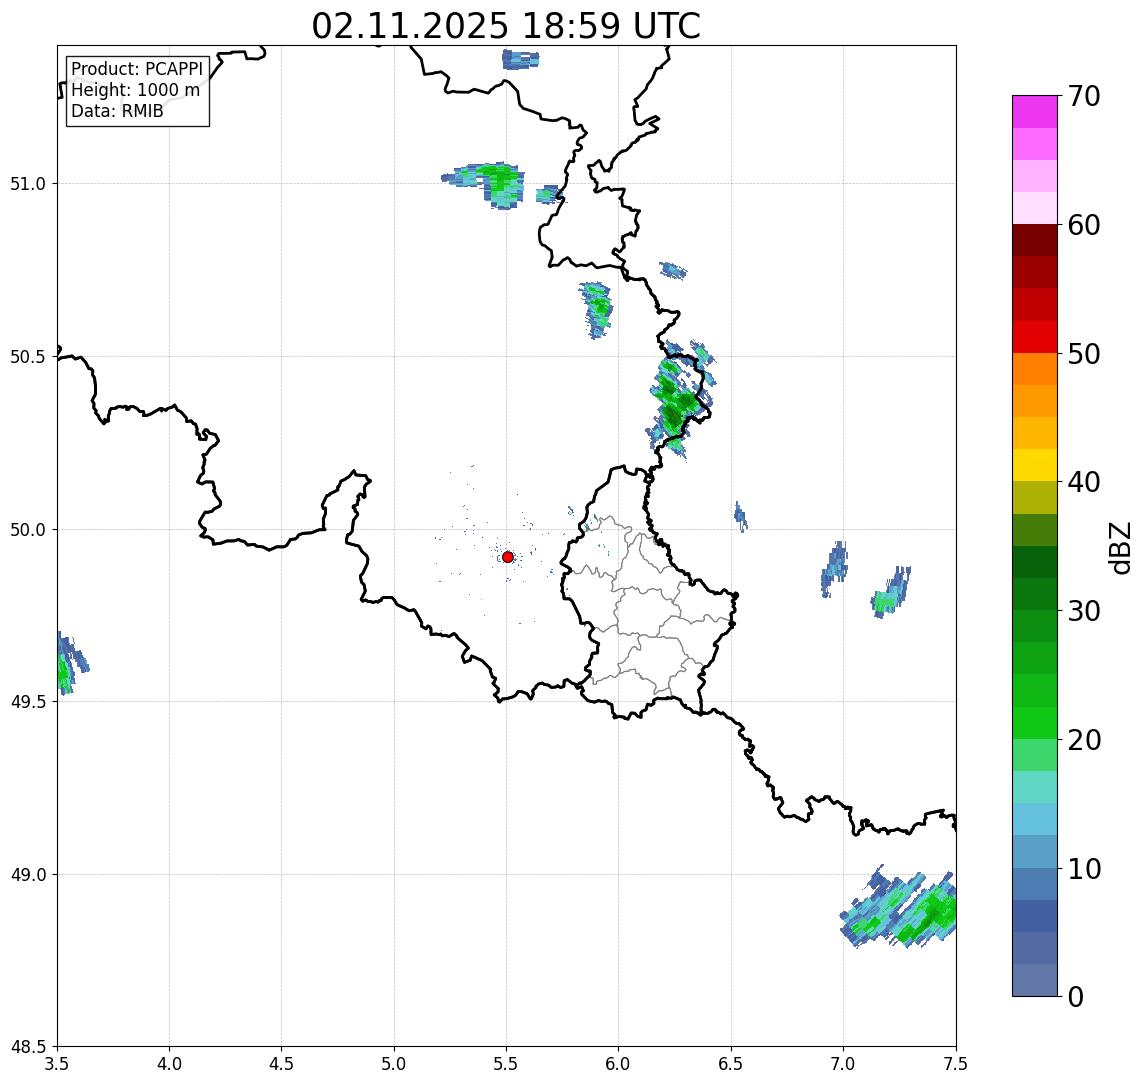Click the colorbar tick label 60
Image resolution: width=1145 pixels, height=1084 pixels.
coord(1084,226)
